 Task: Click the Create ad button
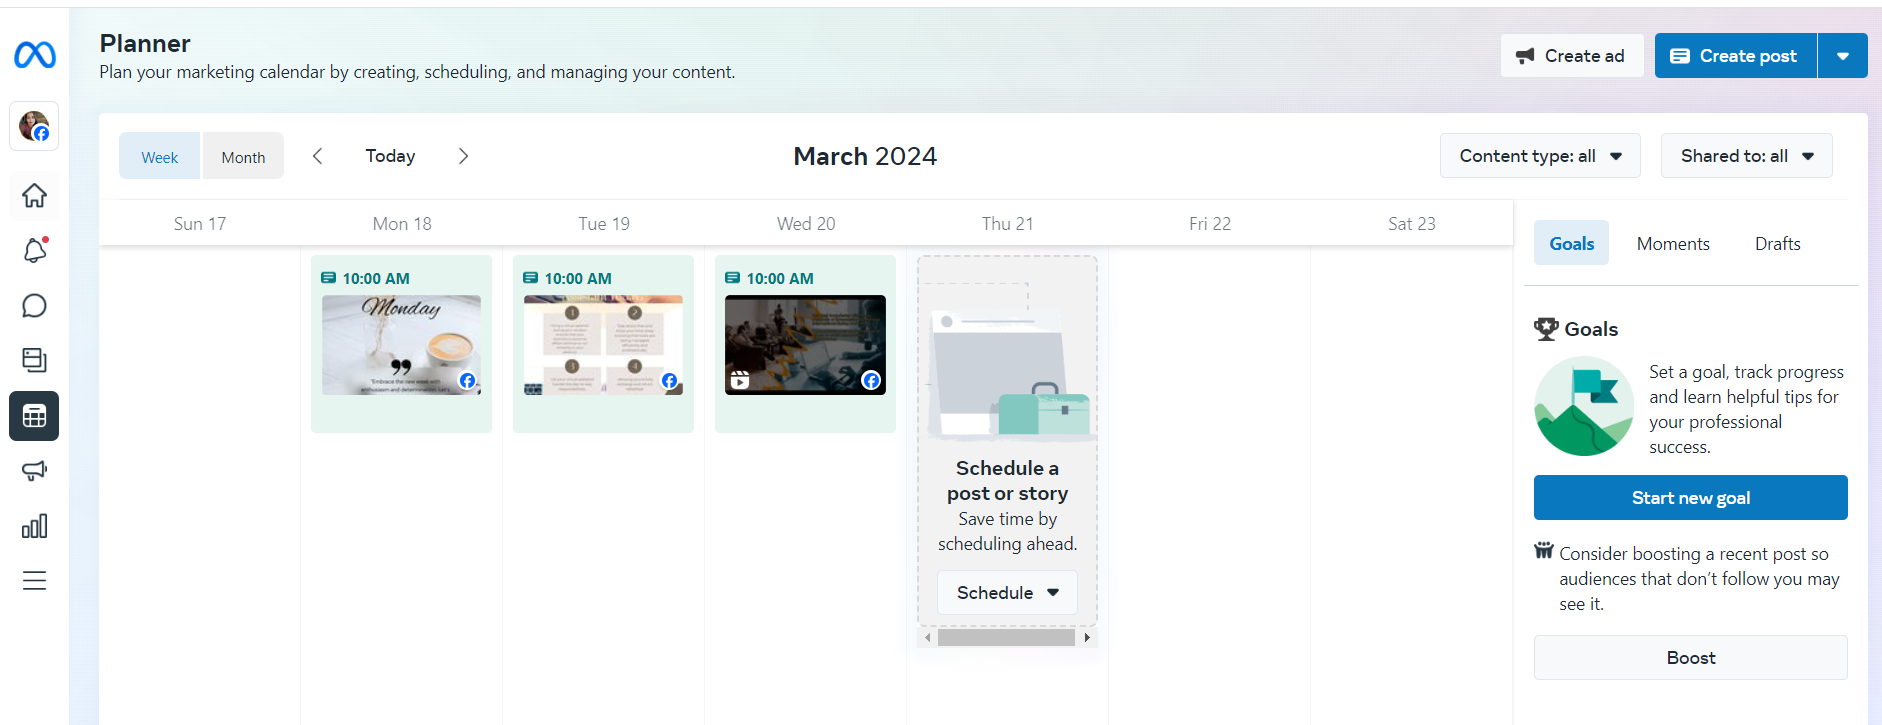[1572, 56]
